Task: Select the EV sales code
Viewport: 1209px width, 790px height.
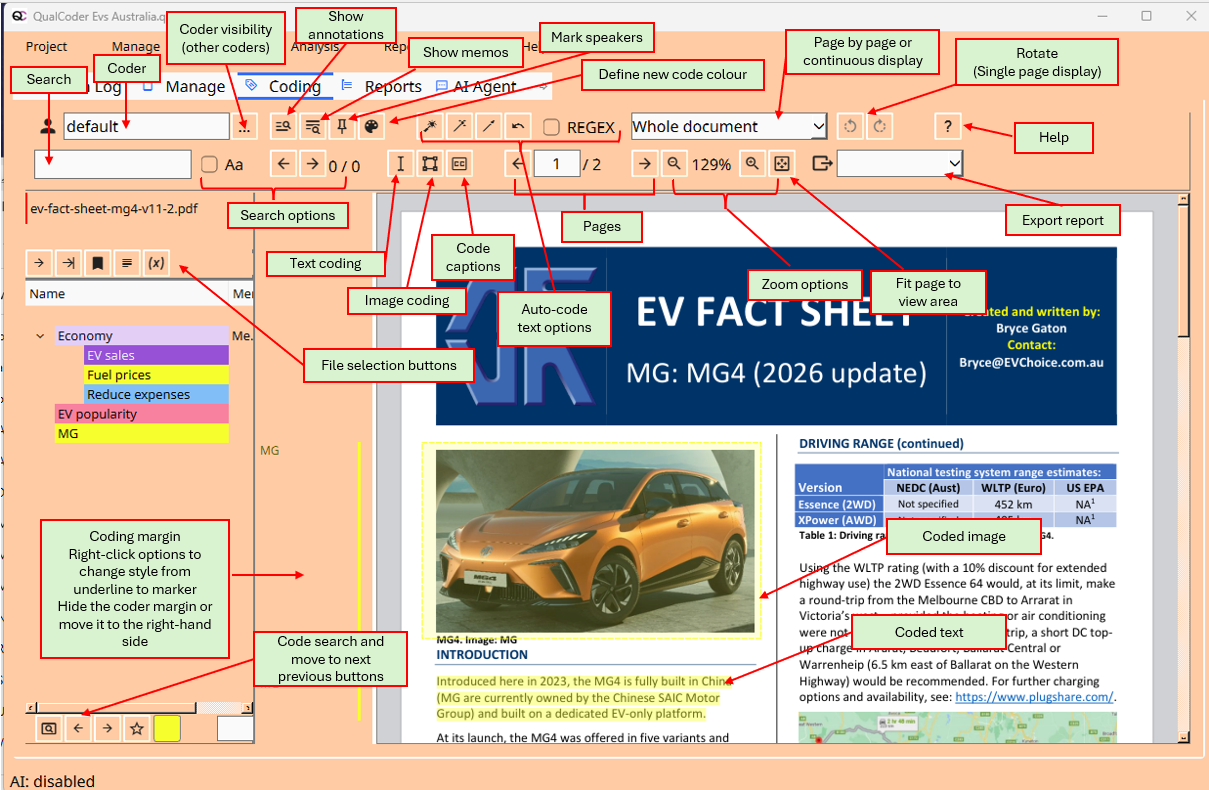Action: click(157, 355)
